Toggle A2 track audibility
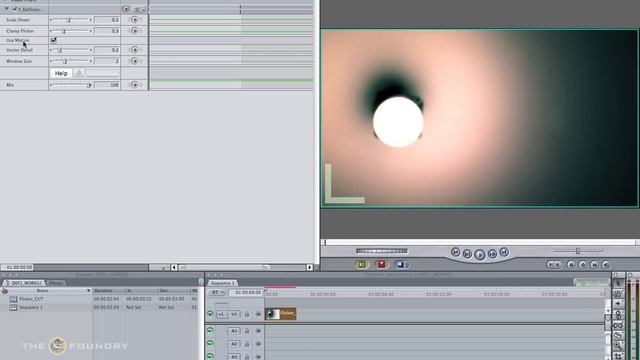The height and width of the screenshot is (360, 640). (210, 344)
